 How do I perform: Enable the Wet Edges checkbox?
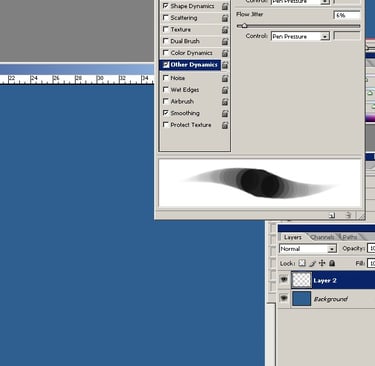[166, 89]
